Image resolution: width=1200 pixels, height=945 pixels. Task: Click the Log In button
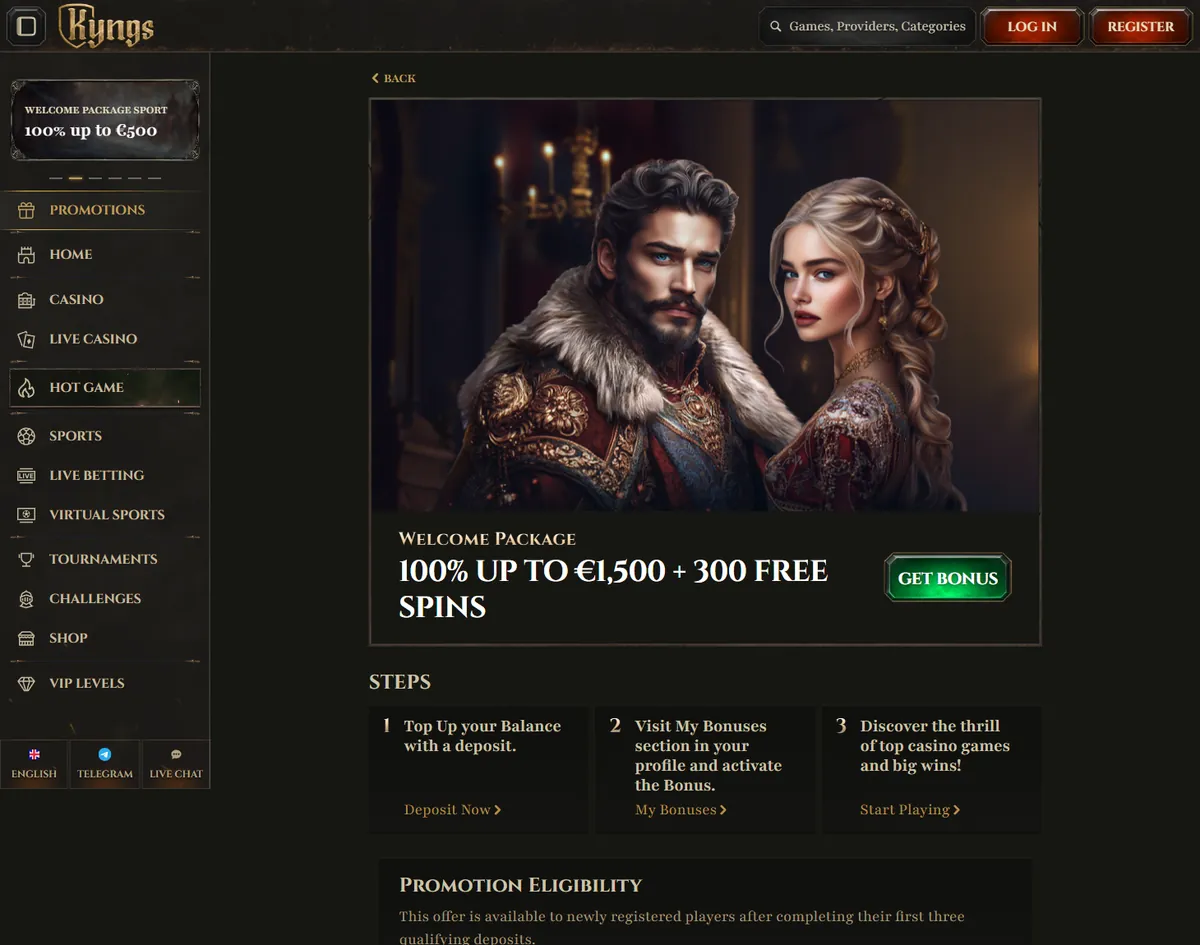[1032, 27]
